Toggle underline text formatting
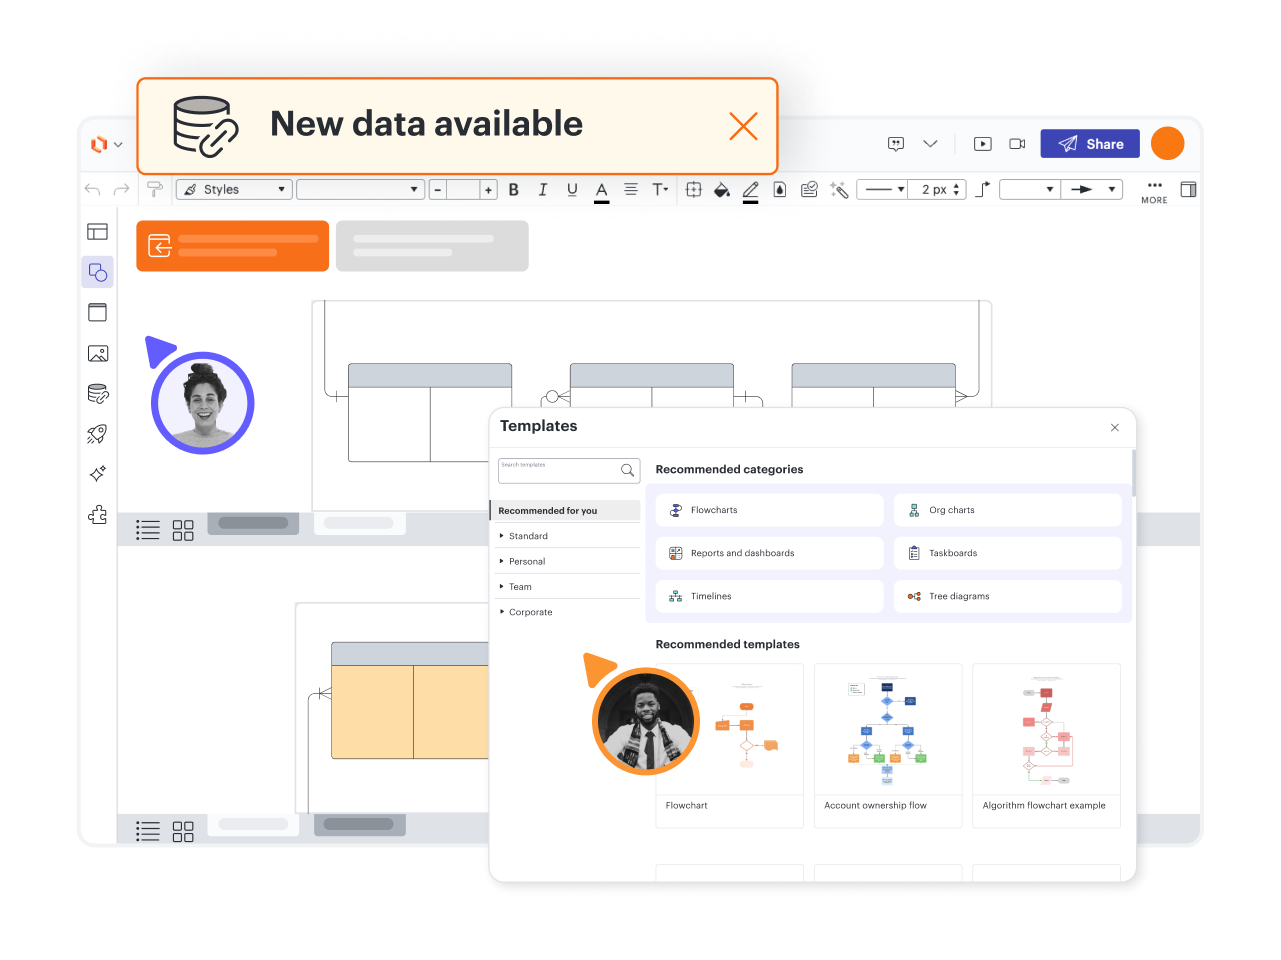This screenshot has width=1281, height=960. point(572,190)
